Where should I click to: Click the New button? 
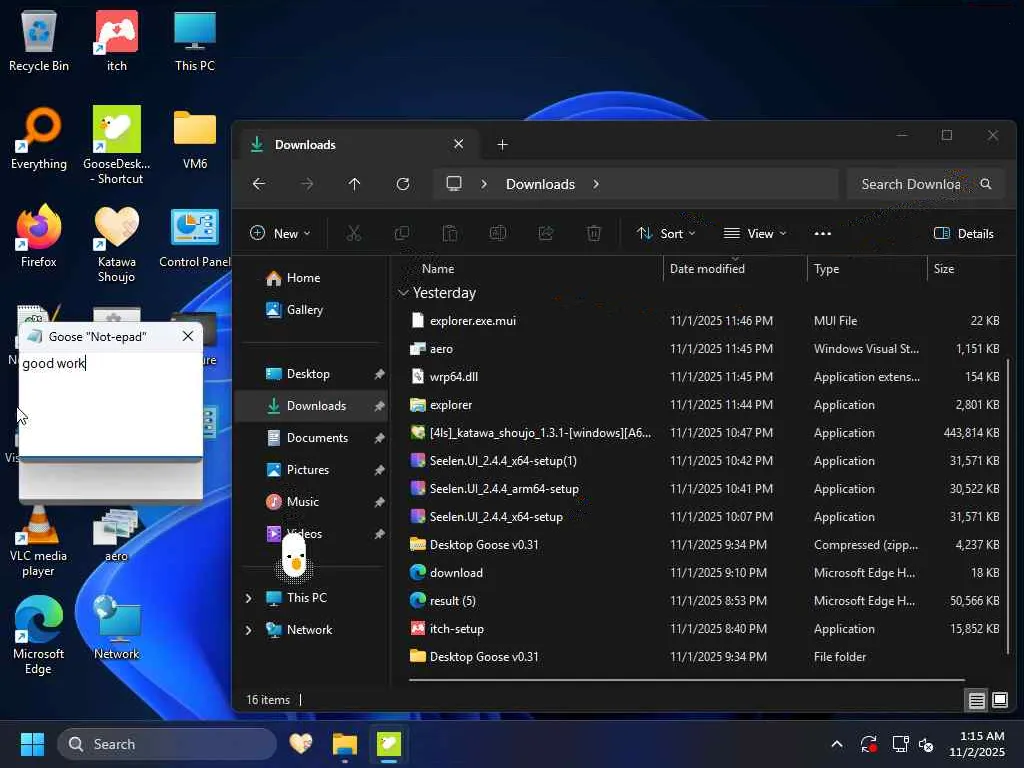(x=279, y=233)
